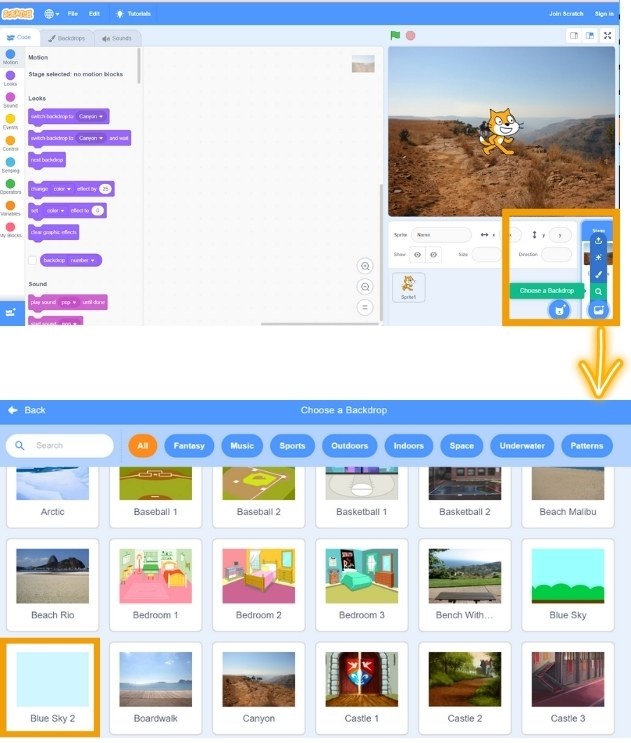Show the sprite with the eye icon
631x743 pixels.
point(417,254)
